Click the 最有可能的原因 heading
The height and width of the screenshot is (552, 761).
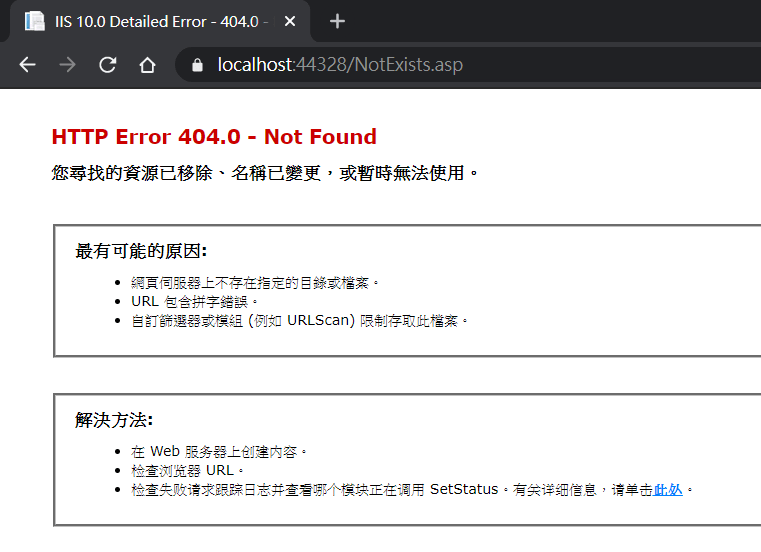click(141, 251)
